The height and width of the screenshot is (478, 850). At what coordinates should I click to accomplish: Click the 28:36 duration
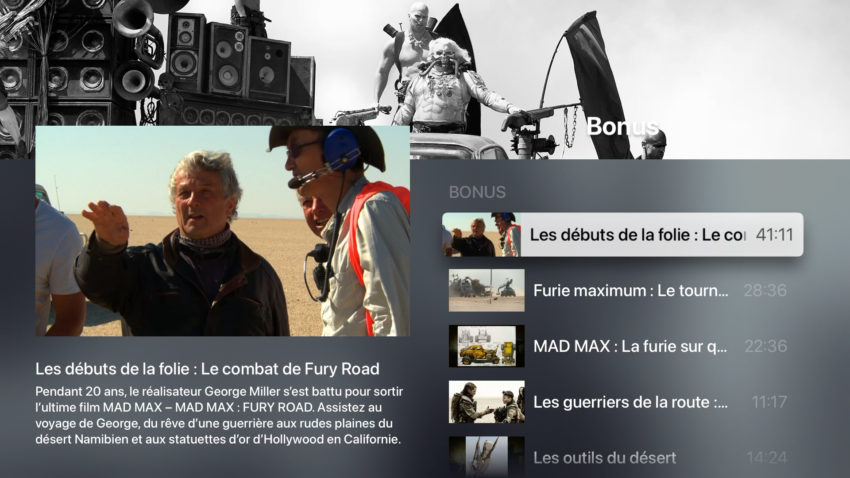pyautogui.click(x=765, y=290)
